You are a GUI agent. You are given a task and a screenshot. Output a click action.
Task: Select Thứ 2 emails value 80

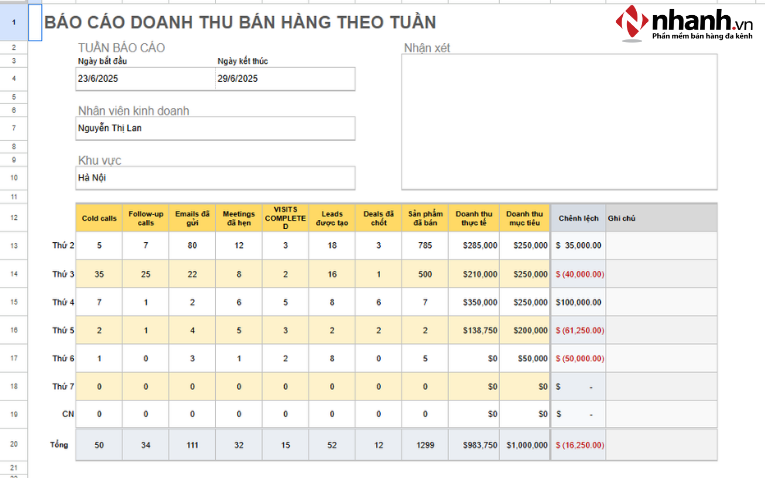click(192, 245)
